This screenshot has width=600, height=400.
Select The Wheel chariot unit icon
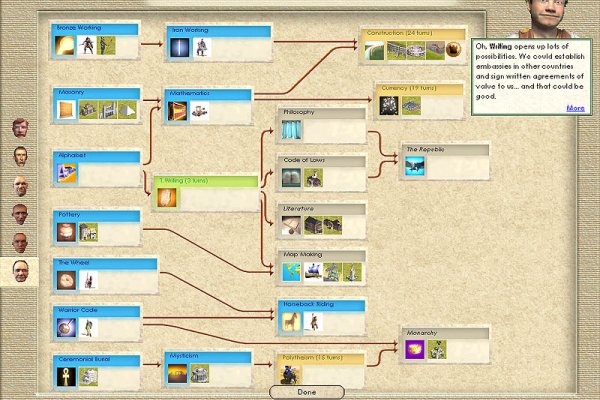tap(88, 280)
